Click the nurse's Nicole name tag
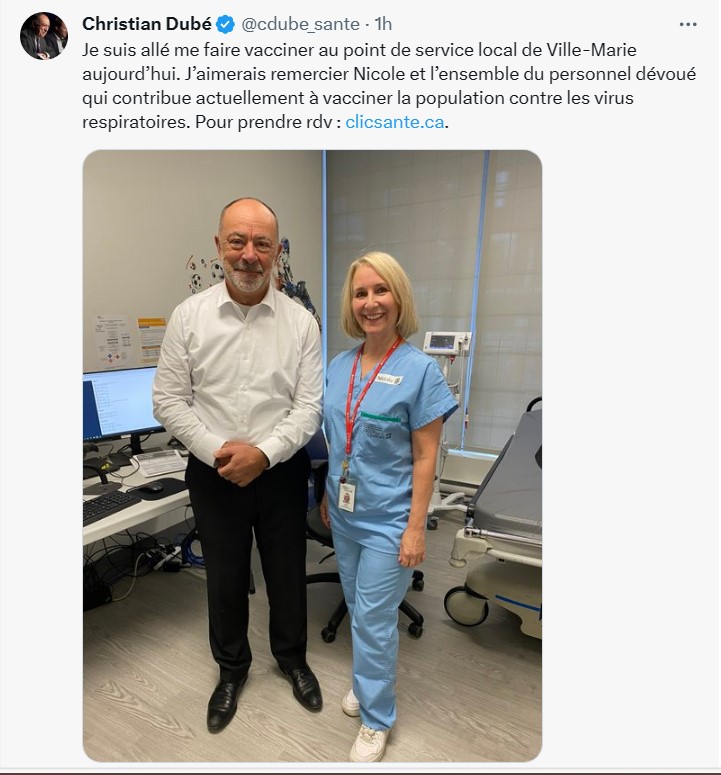Viewport: 721px width, 775px height. (388, 379)
